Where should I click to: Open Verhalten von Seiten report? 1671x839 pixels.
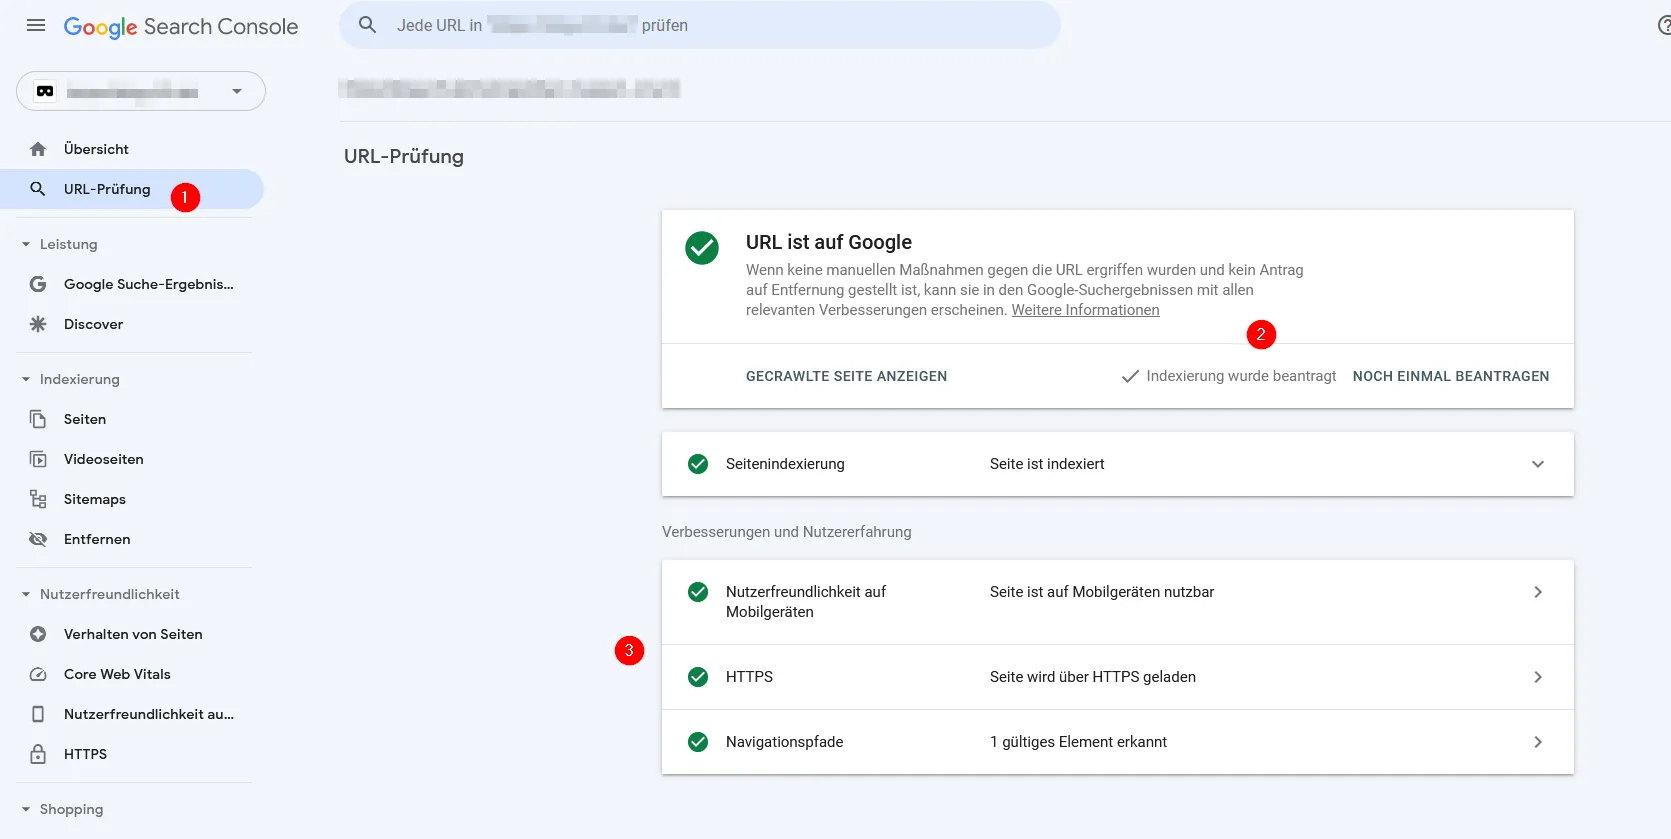coord(132,634)
